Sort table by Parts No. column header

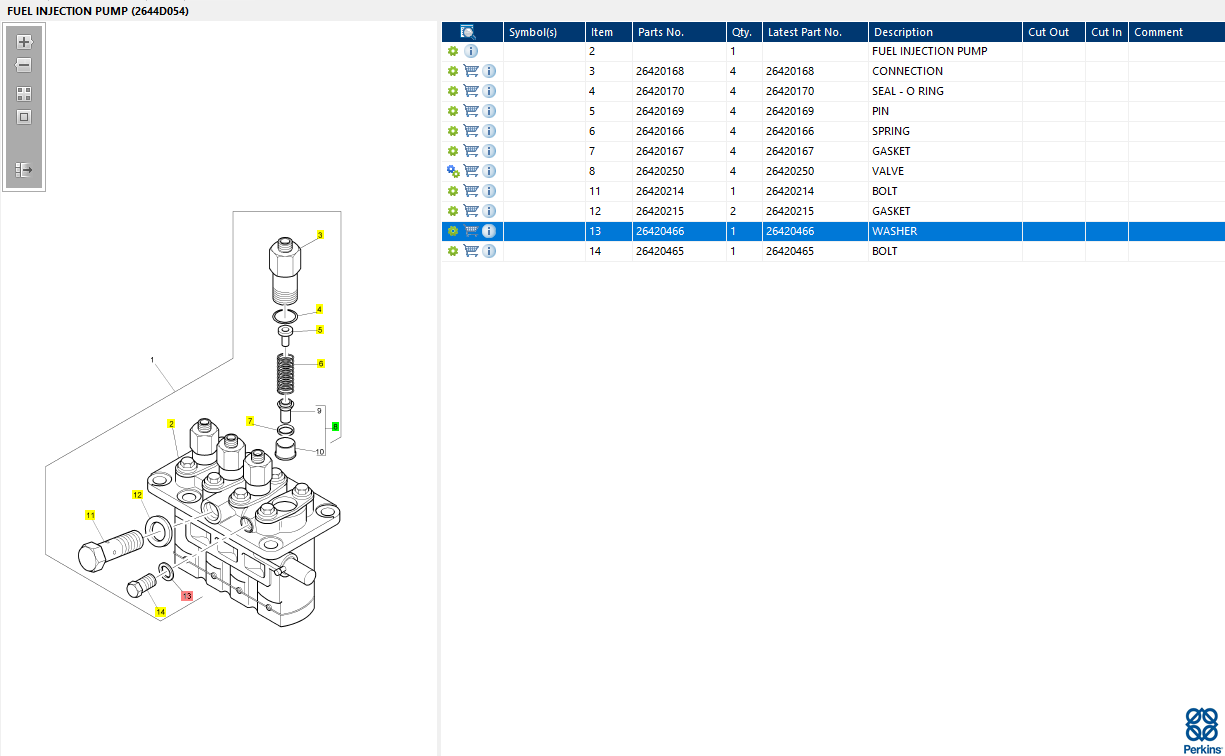[661, 32]
